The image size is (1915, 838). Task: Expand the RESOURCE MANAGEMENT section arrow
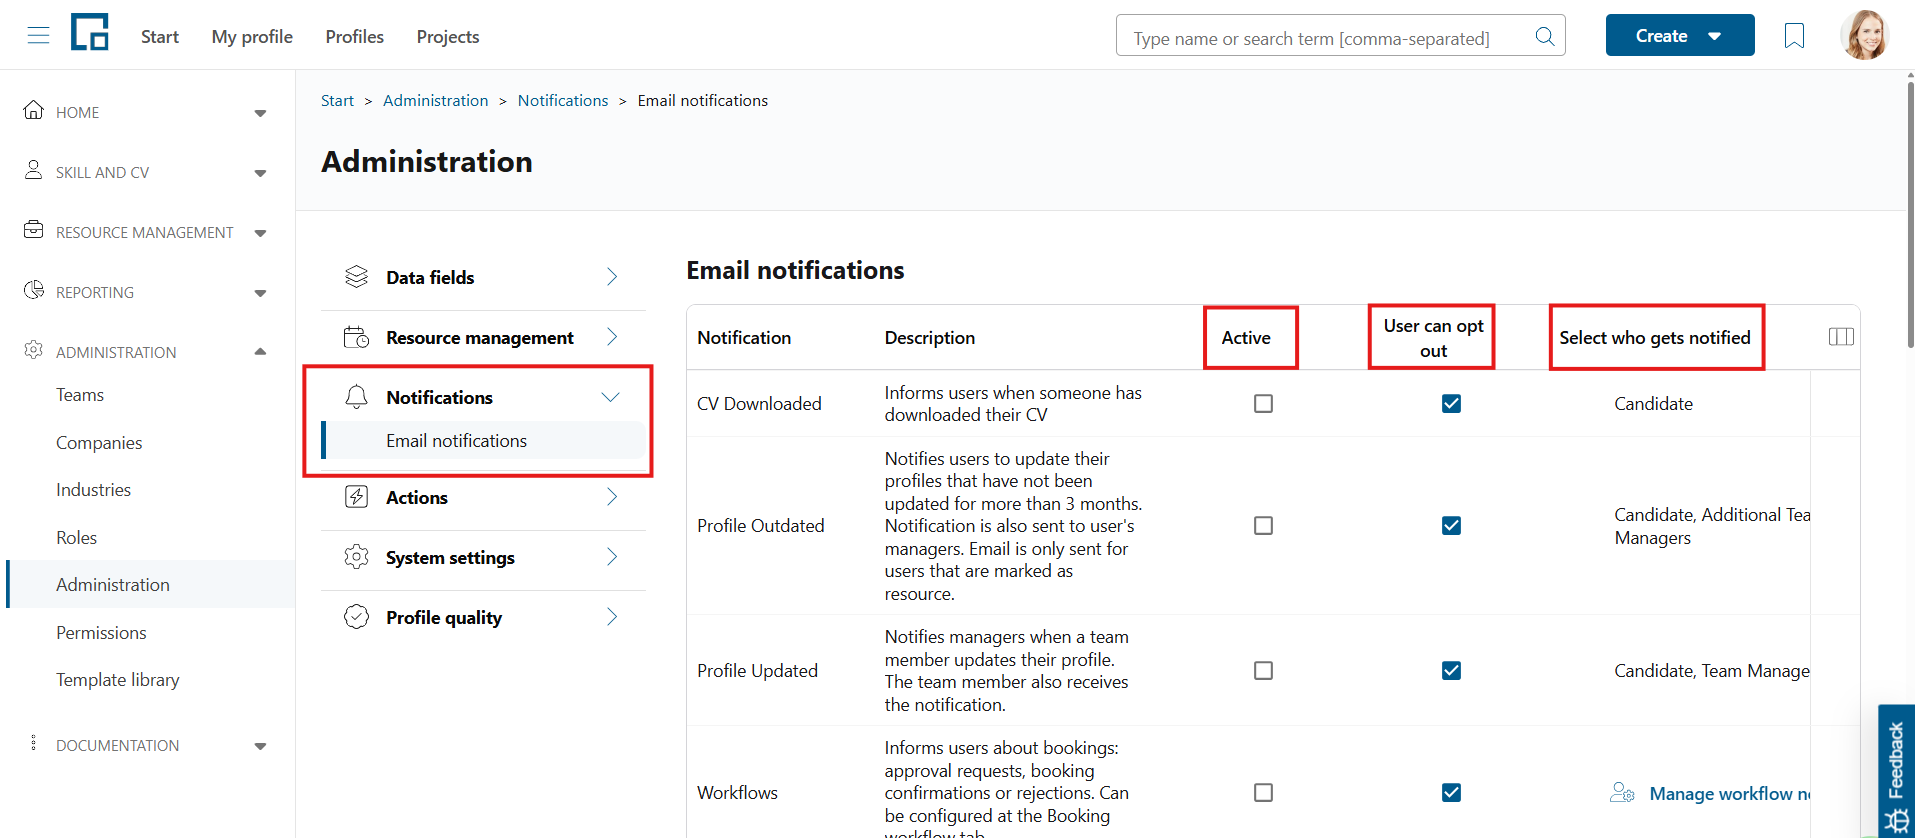[261, 233]
